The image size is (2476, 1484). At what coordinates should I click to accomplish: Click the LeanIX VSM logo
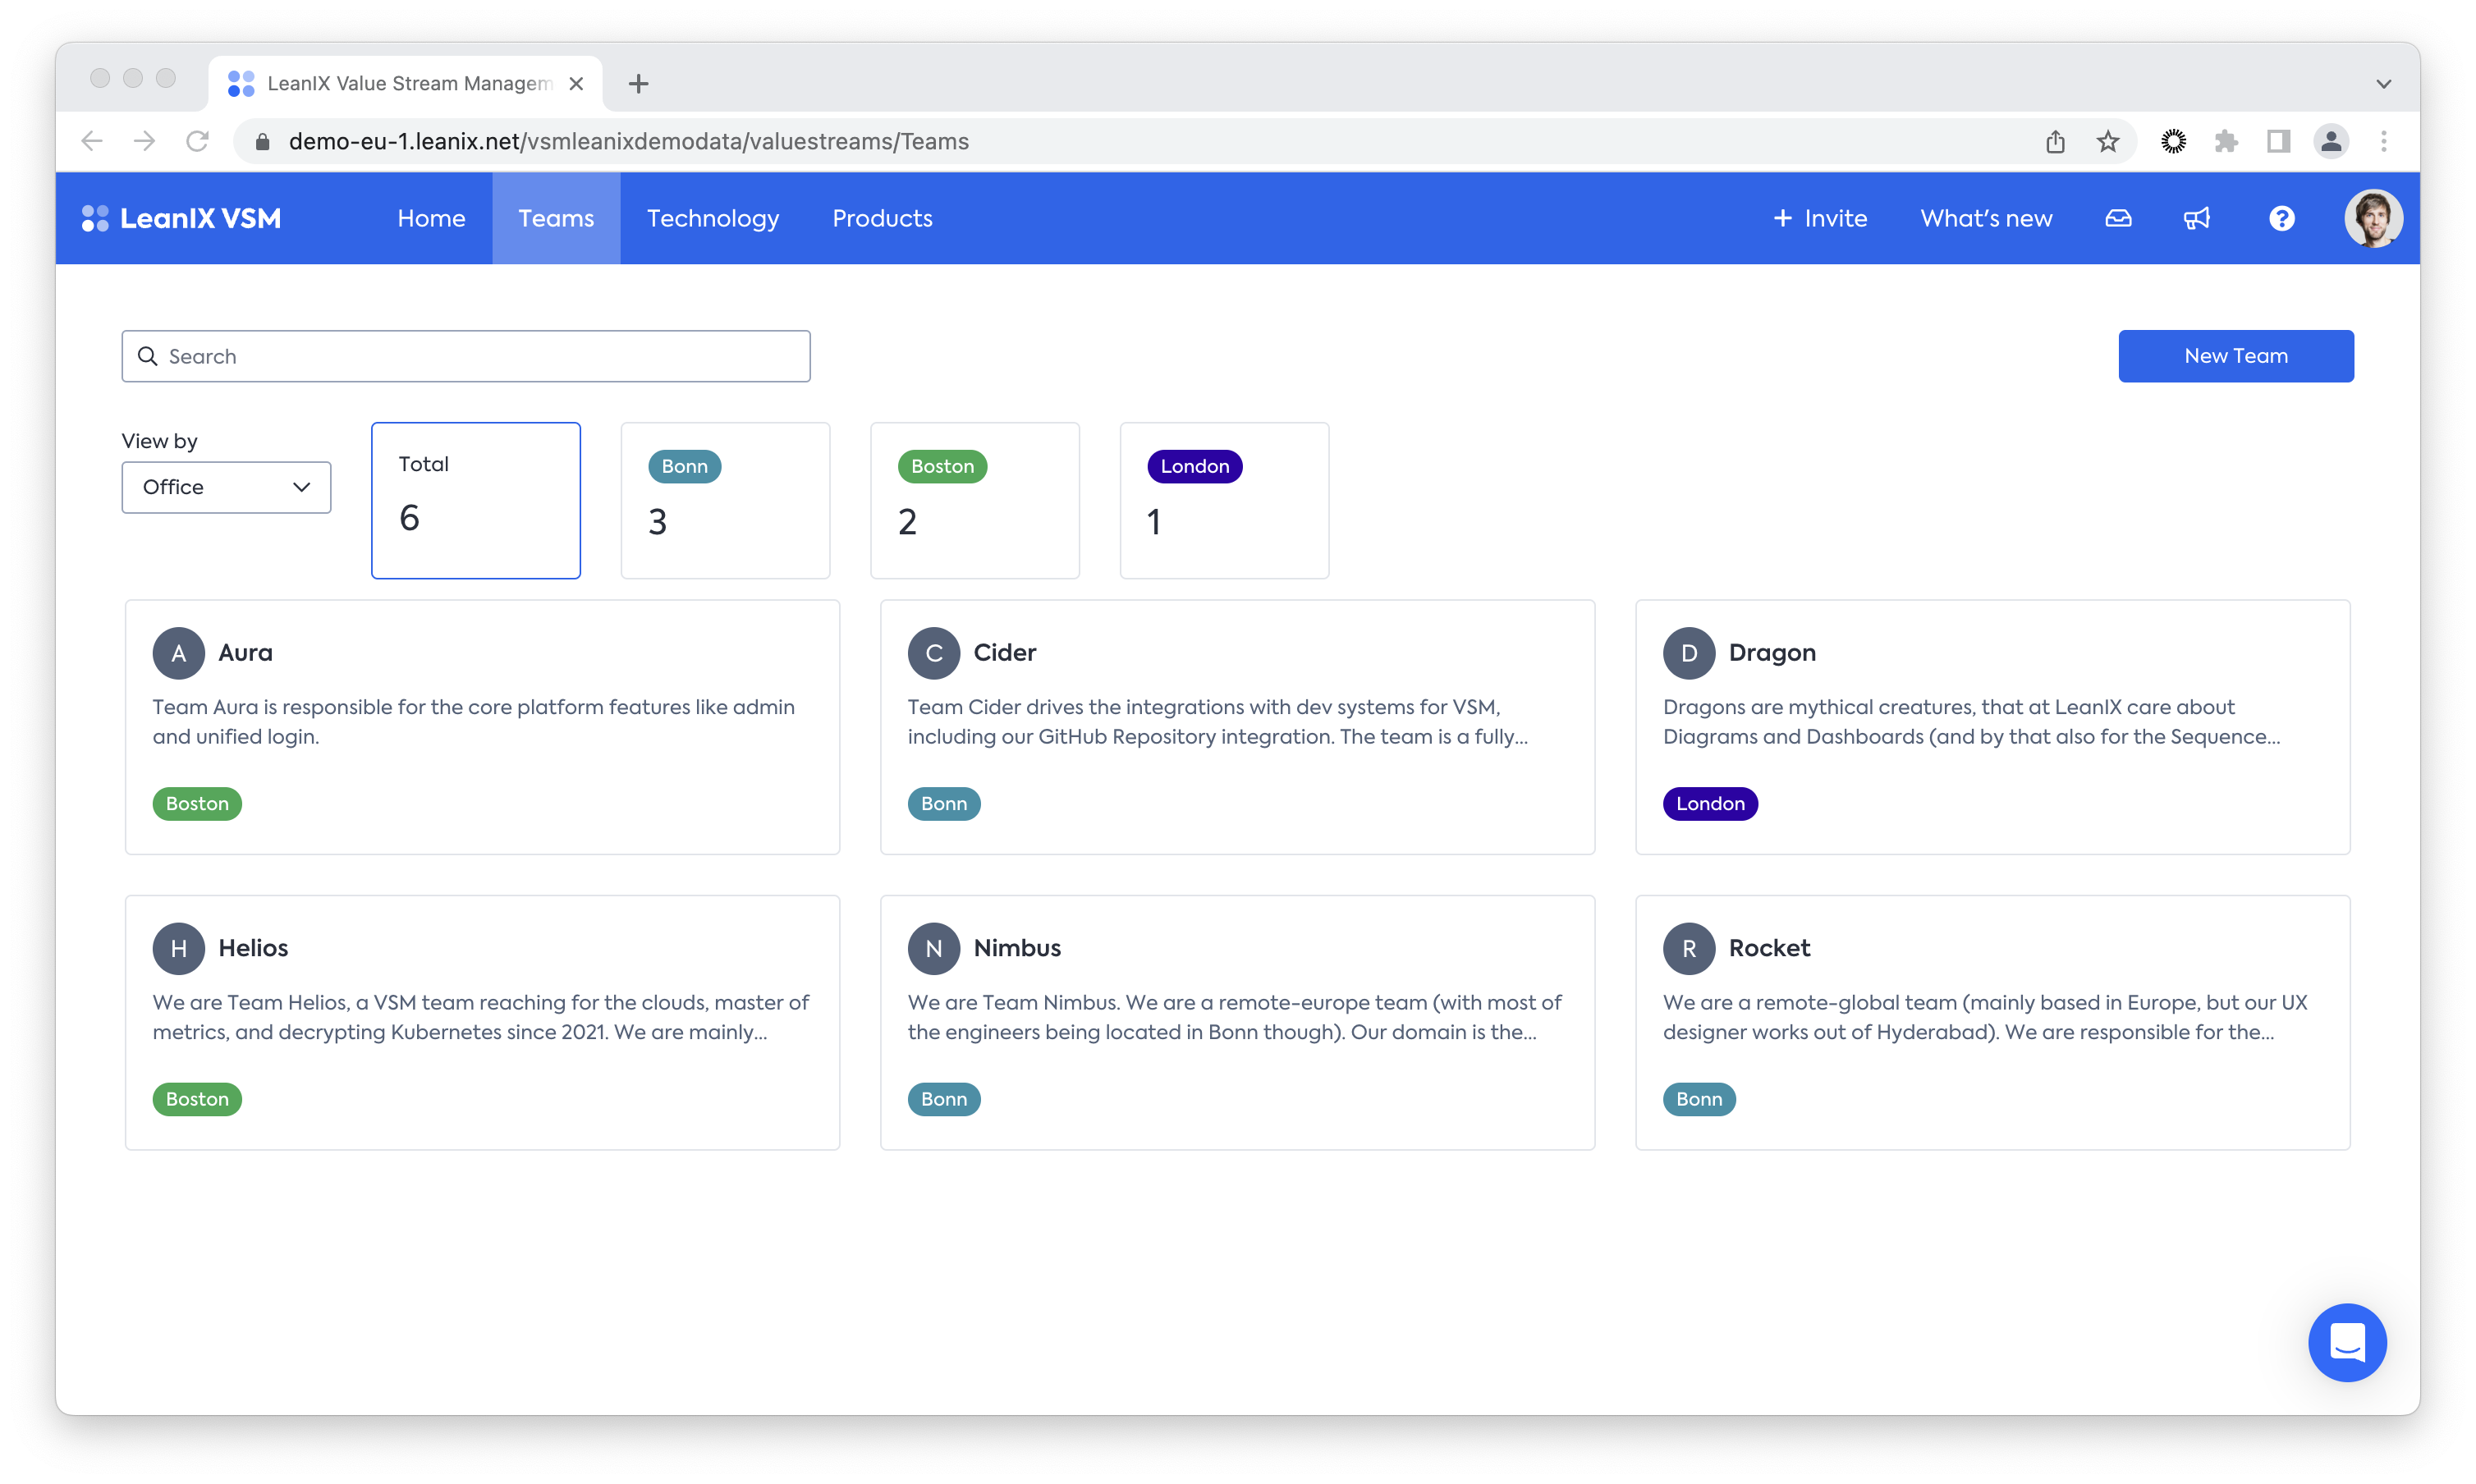pyautogui.click(x=181, y=218)
